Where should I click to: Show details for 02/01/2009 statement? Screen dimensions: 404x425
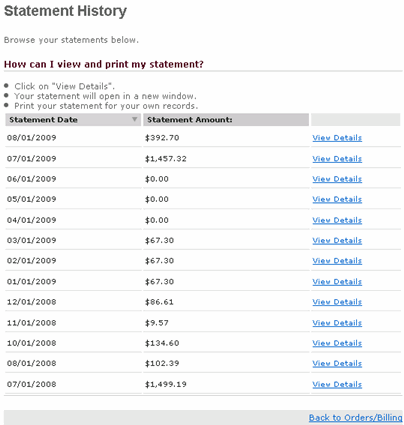click(337, 261)
